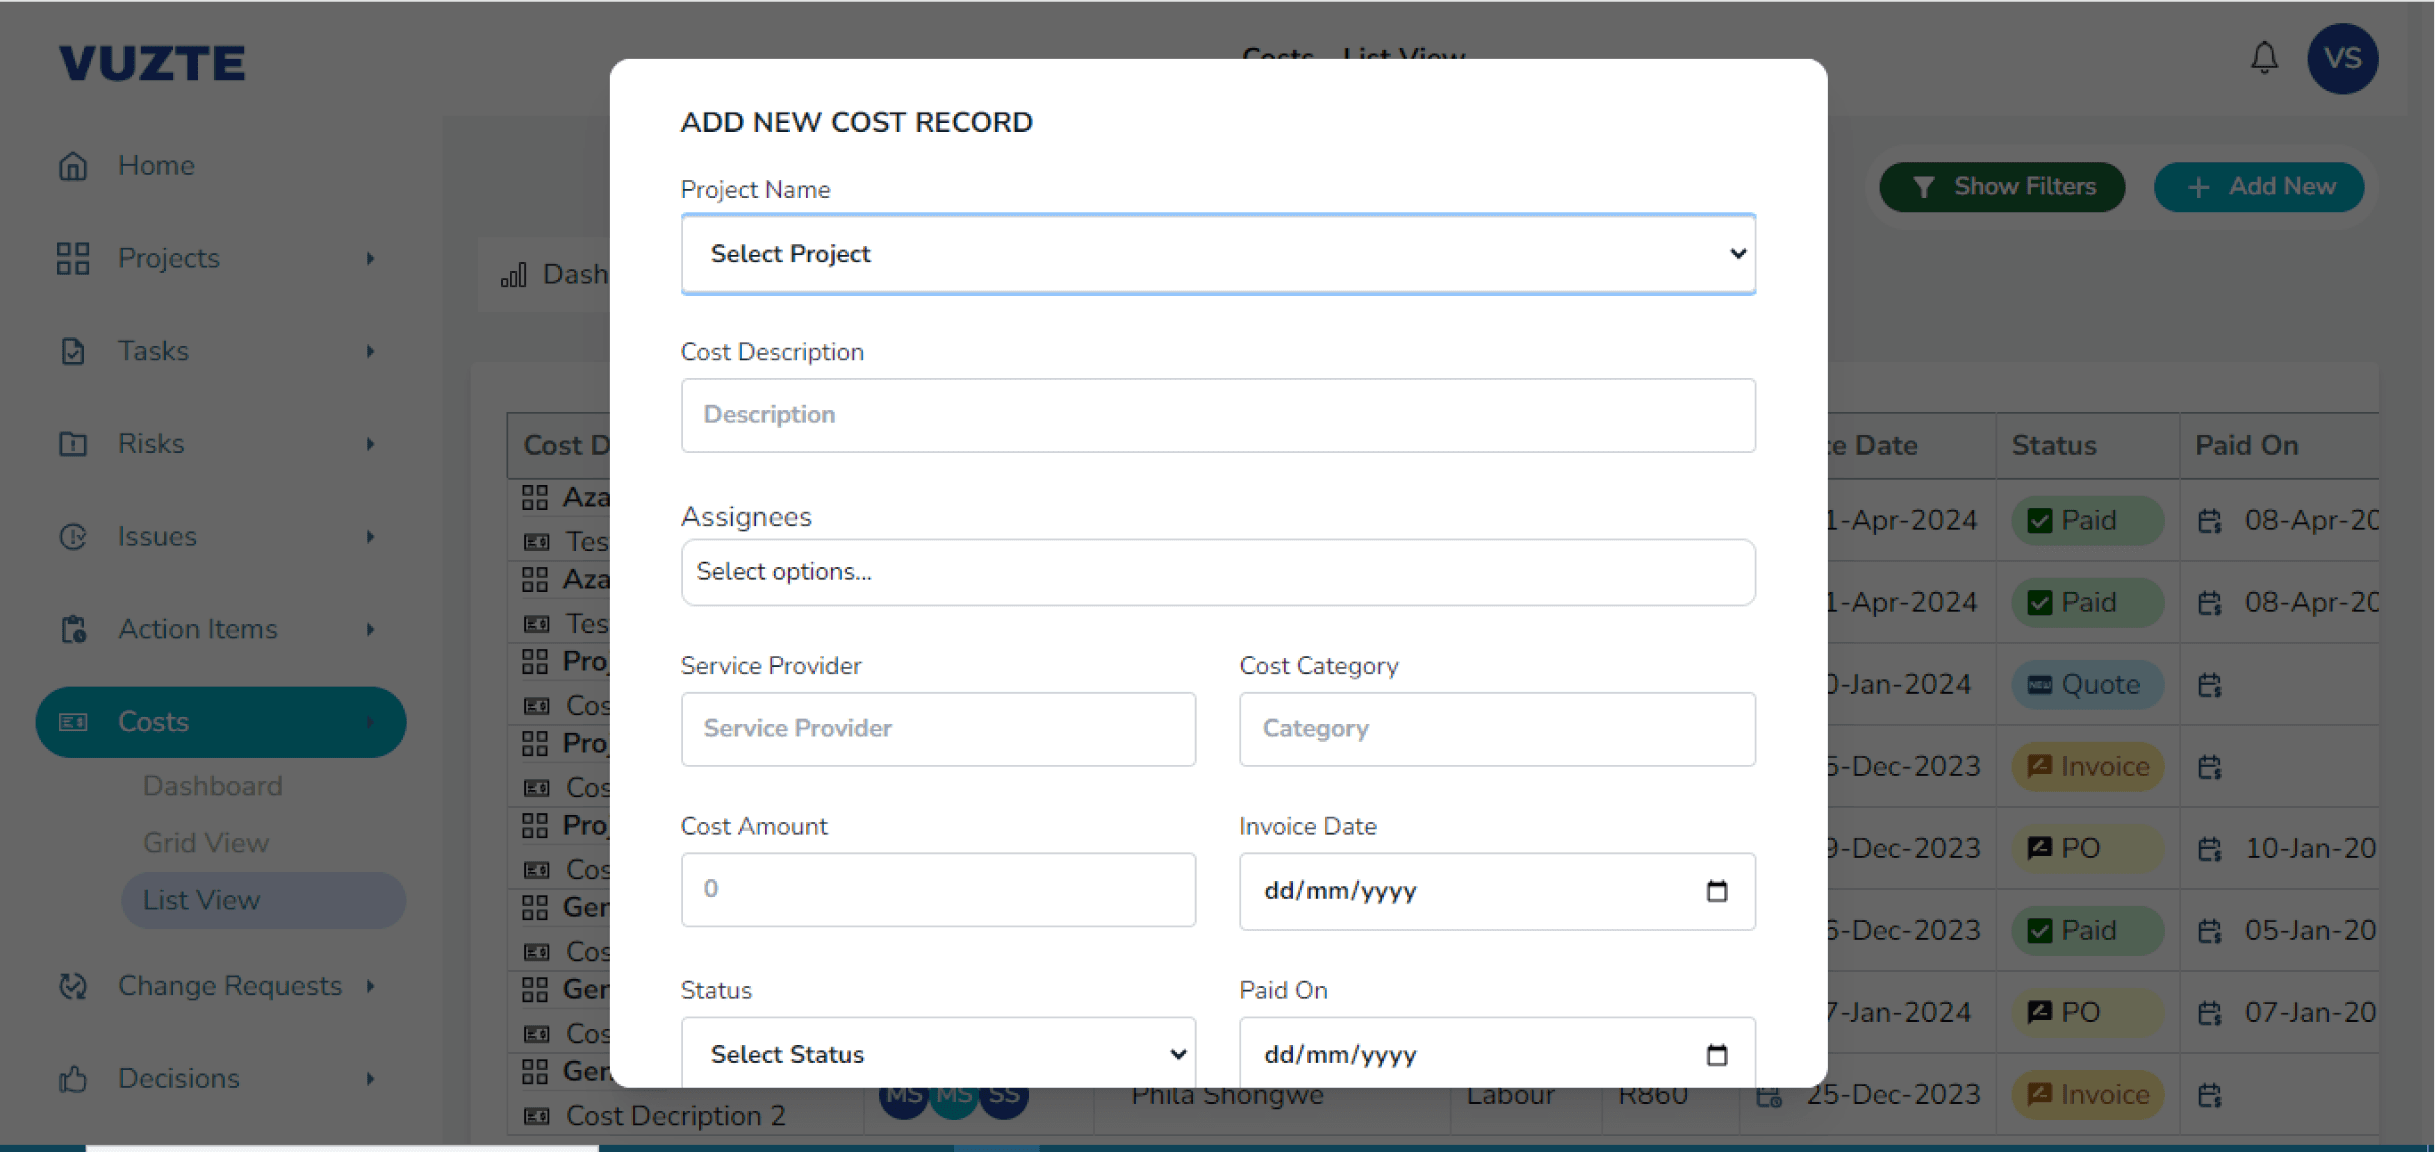Open the Invoice Date calendar picker
The image size is (2435, 1152).
click(1716, 891)
